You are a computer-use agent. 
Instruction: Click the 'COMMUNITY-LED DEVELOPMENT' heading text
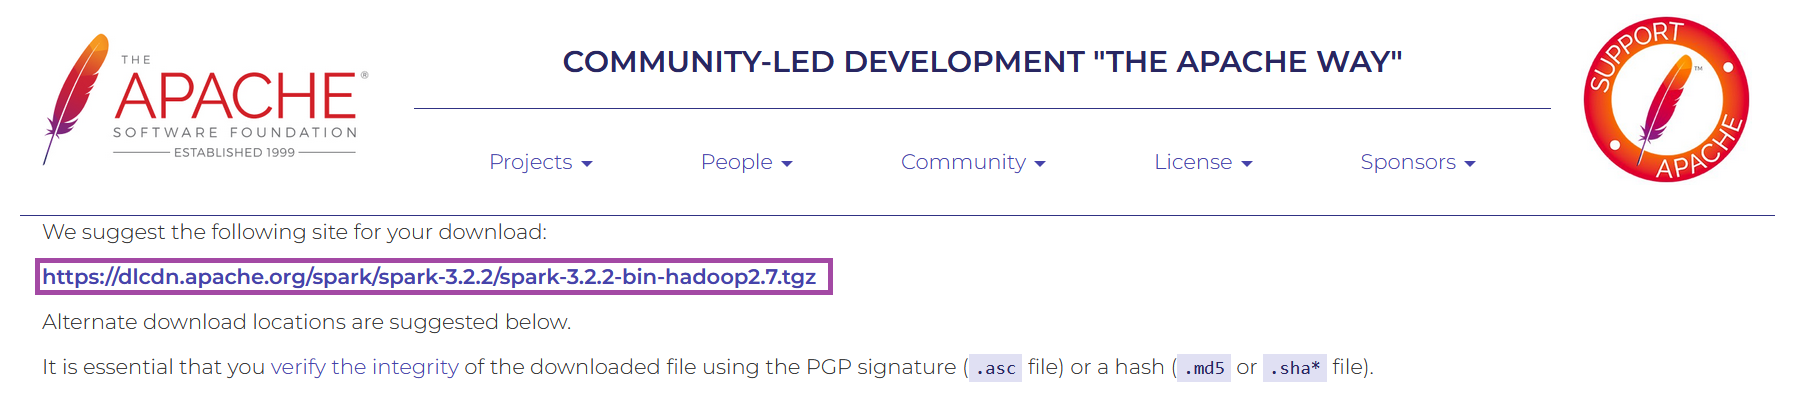[823, 62]
